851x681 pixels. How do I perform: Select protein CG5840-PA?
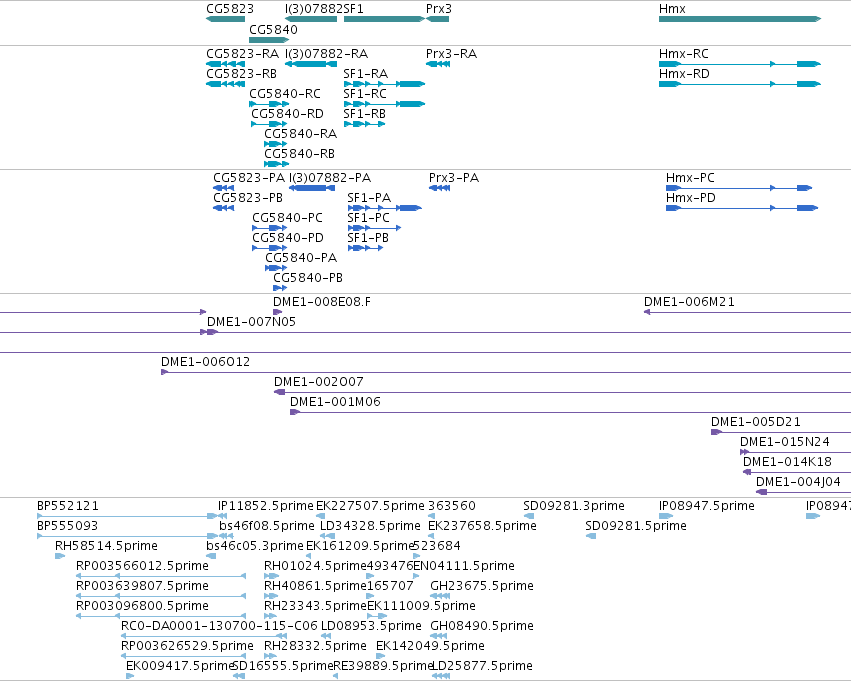(x=276, y=268)
